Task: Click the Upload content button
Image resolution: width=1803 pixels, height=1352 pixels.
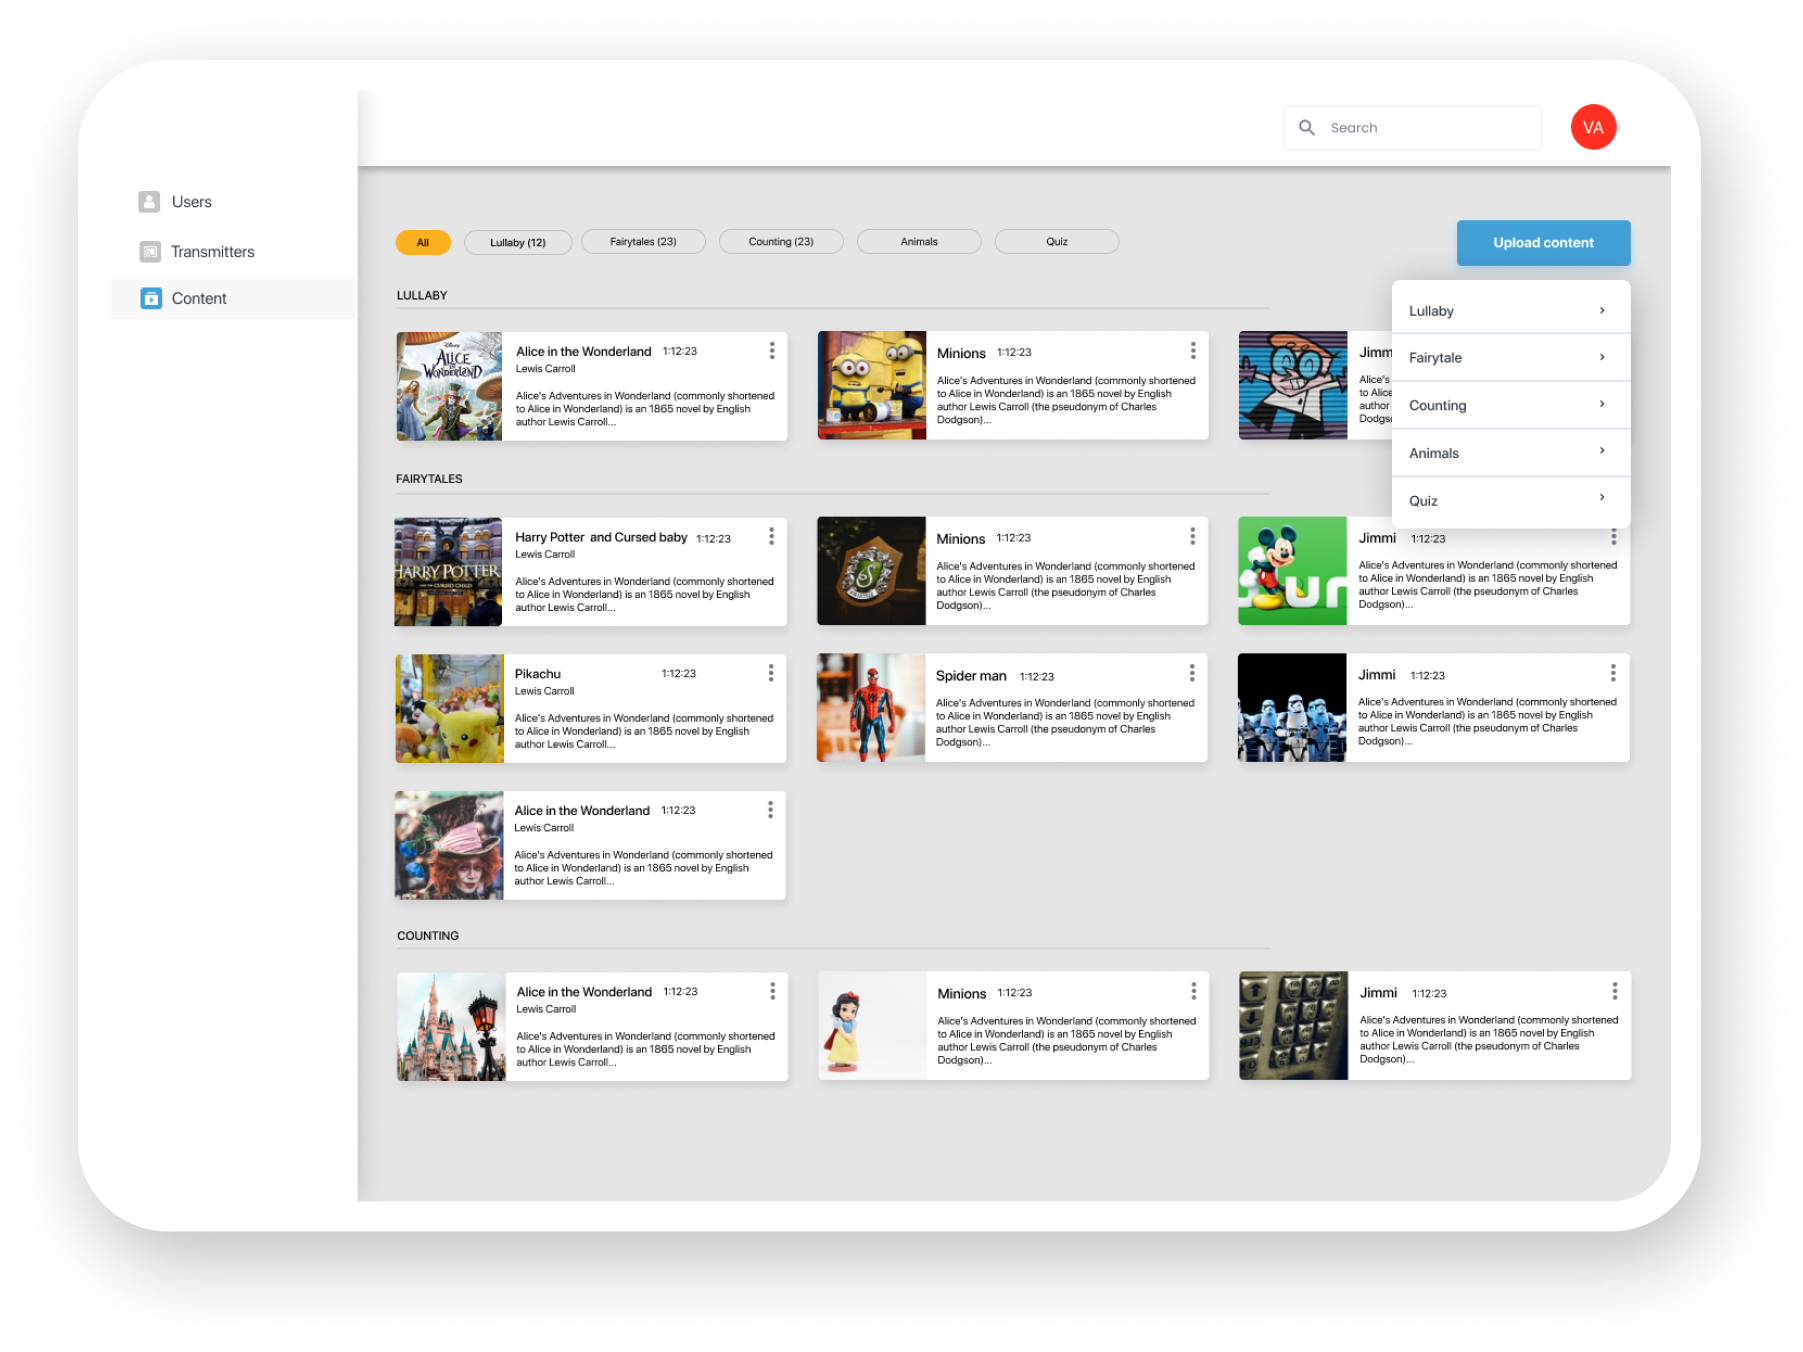Action: tap(1543, 243)
